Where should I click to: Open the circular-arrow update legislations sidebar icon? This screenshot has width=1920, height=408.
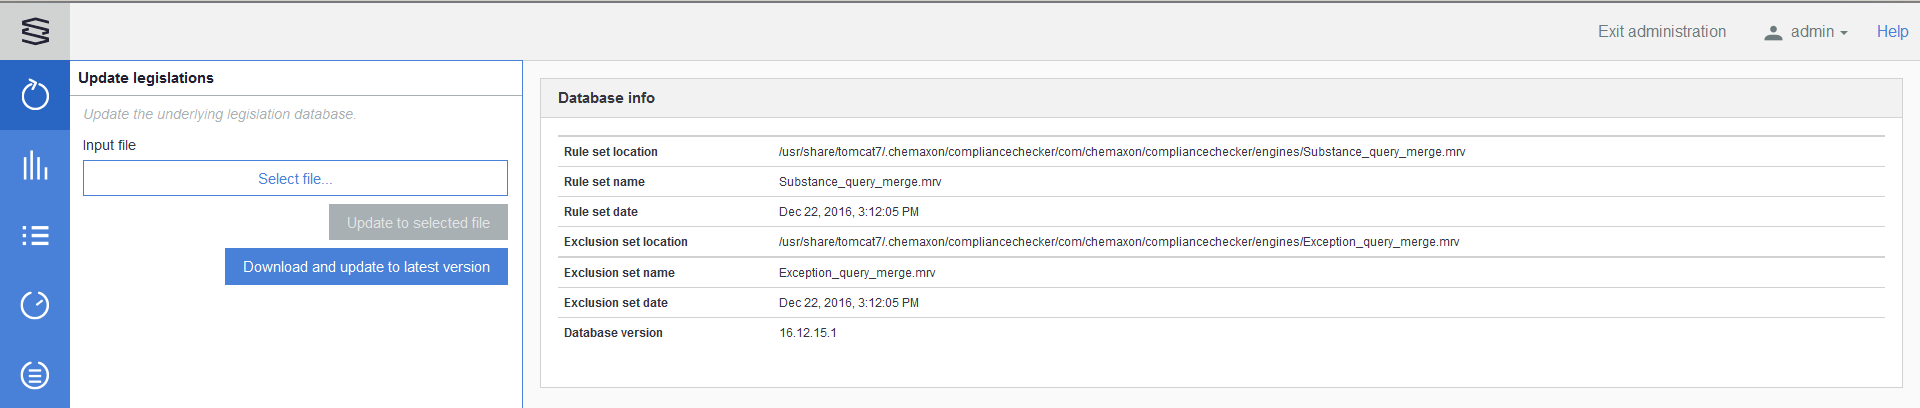(x=35, y=95)
